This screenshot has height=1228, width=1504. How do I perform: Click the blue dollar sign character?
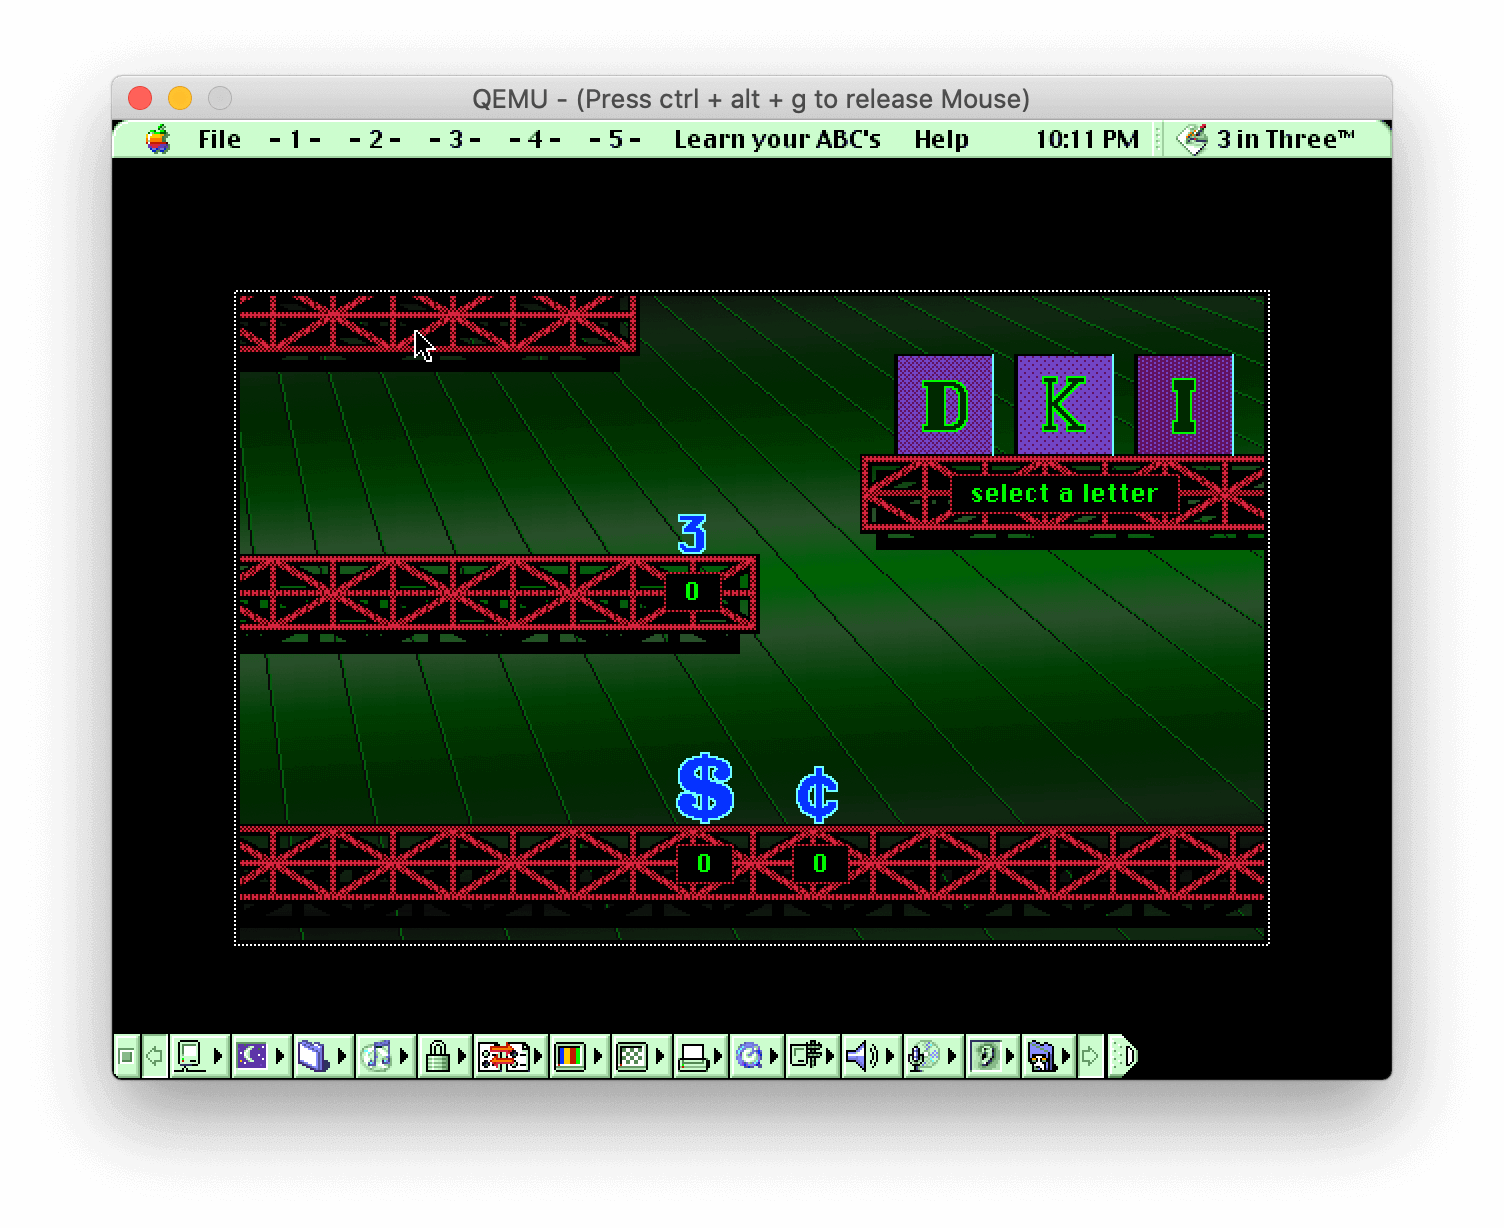[706, 788]
